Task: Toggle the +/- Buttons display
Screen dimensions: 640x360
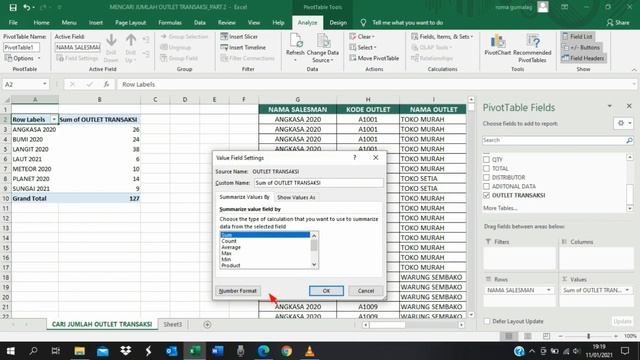Action: coord(581,47)
